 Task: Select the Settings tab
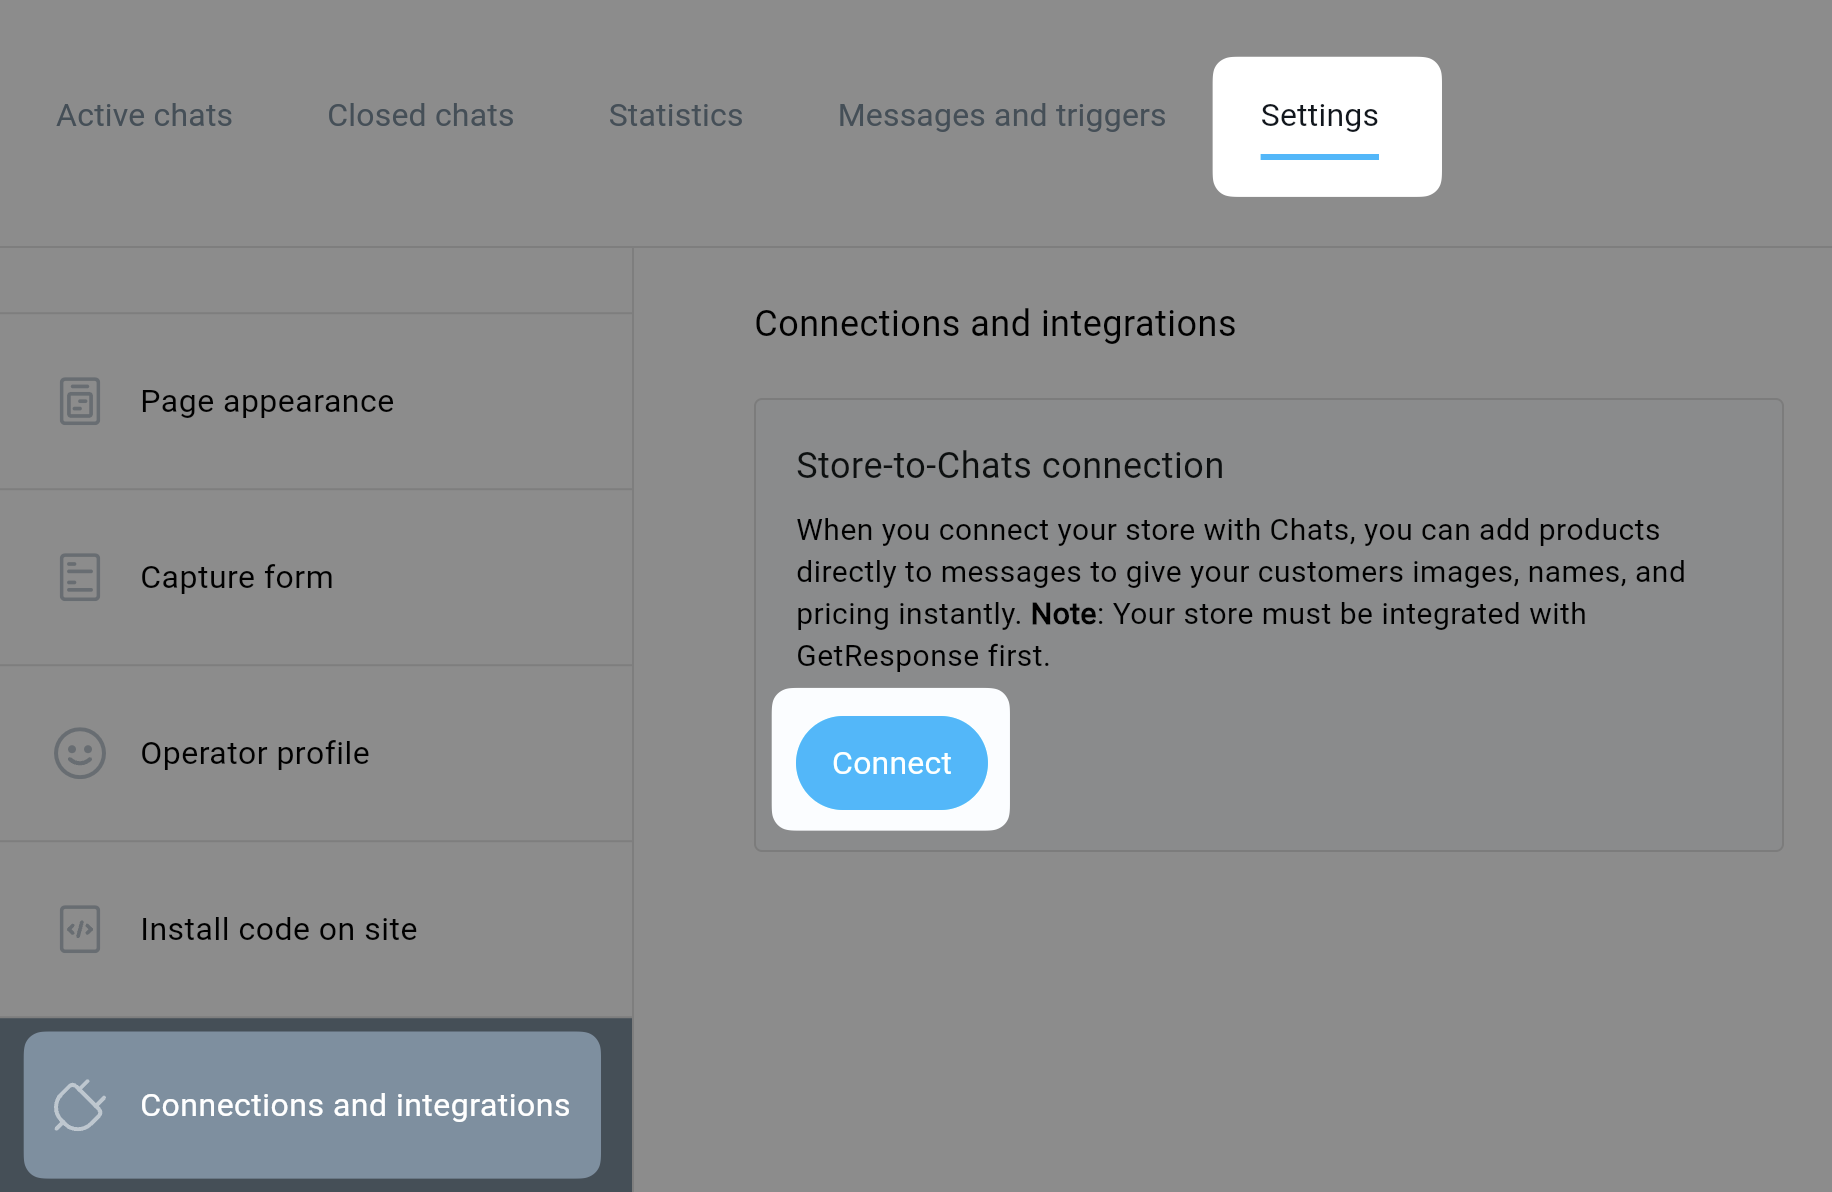click(1319, 116)
